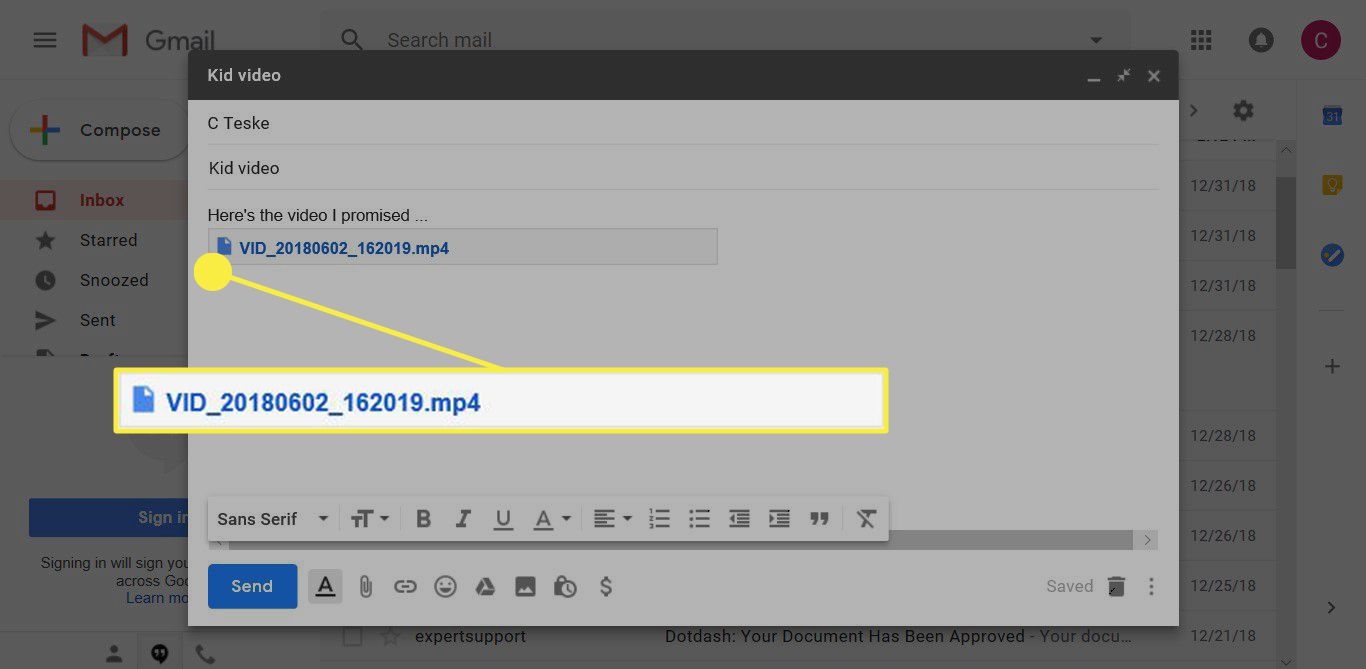Viewport: 1366px width, 669px height.
Task: Open the Gmail main menu hamburger
Action: tap(45, 40)
